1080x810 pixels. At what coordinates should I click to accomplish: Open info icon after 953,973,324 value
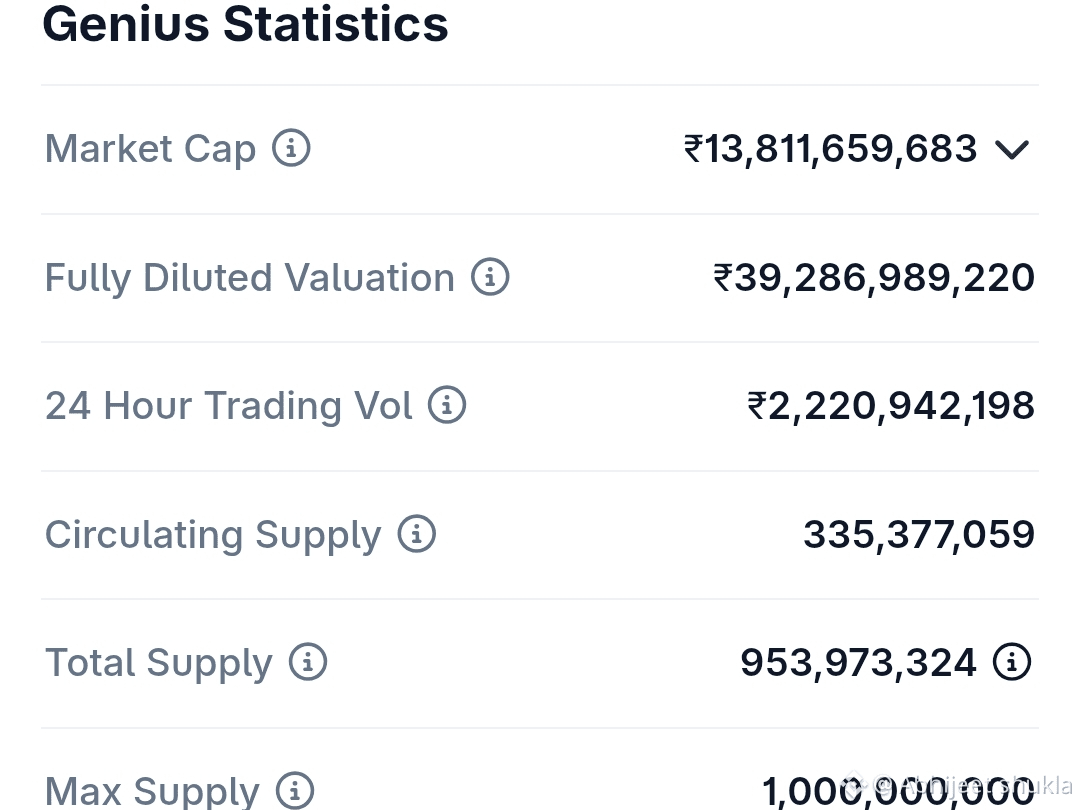pos(1012,662)
